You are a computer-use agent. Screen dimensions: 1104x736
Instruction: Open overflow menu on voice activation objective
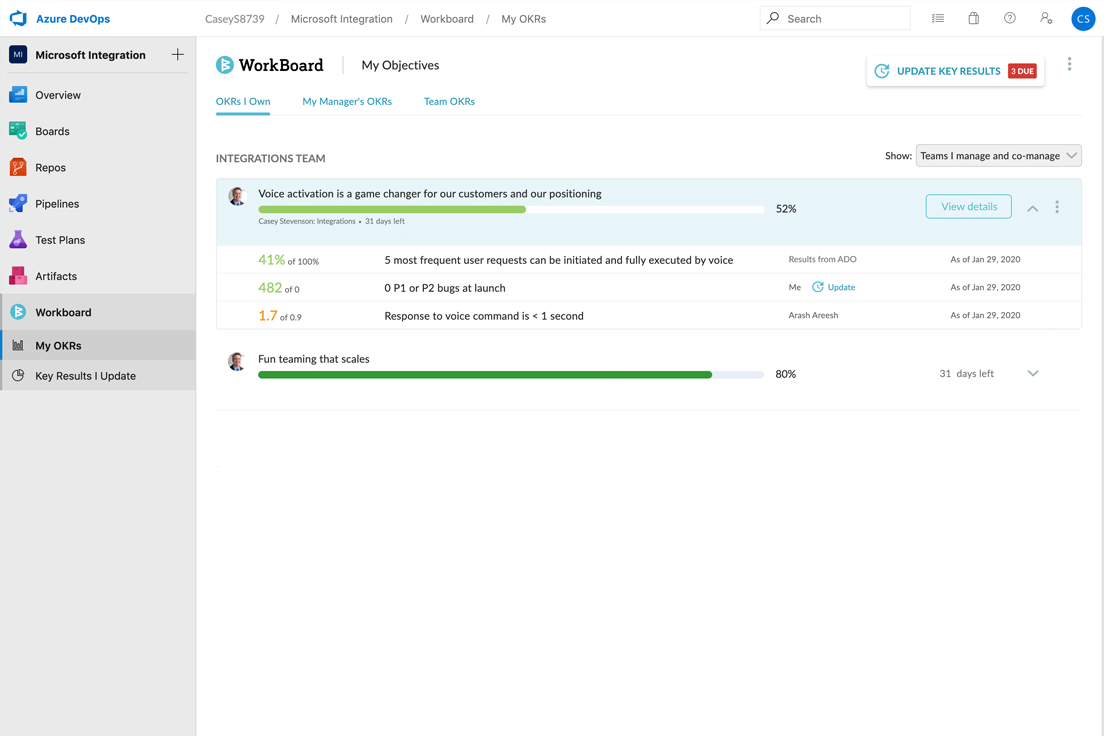tap(1057, 207)
